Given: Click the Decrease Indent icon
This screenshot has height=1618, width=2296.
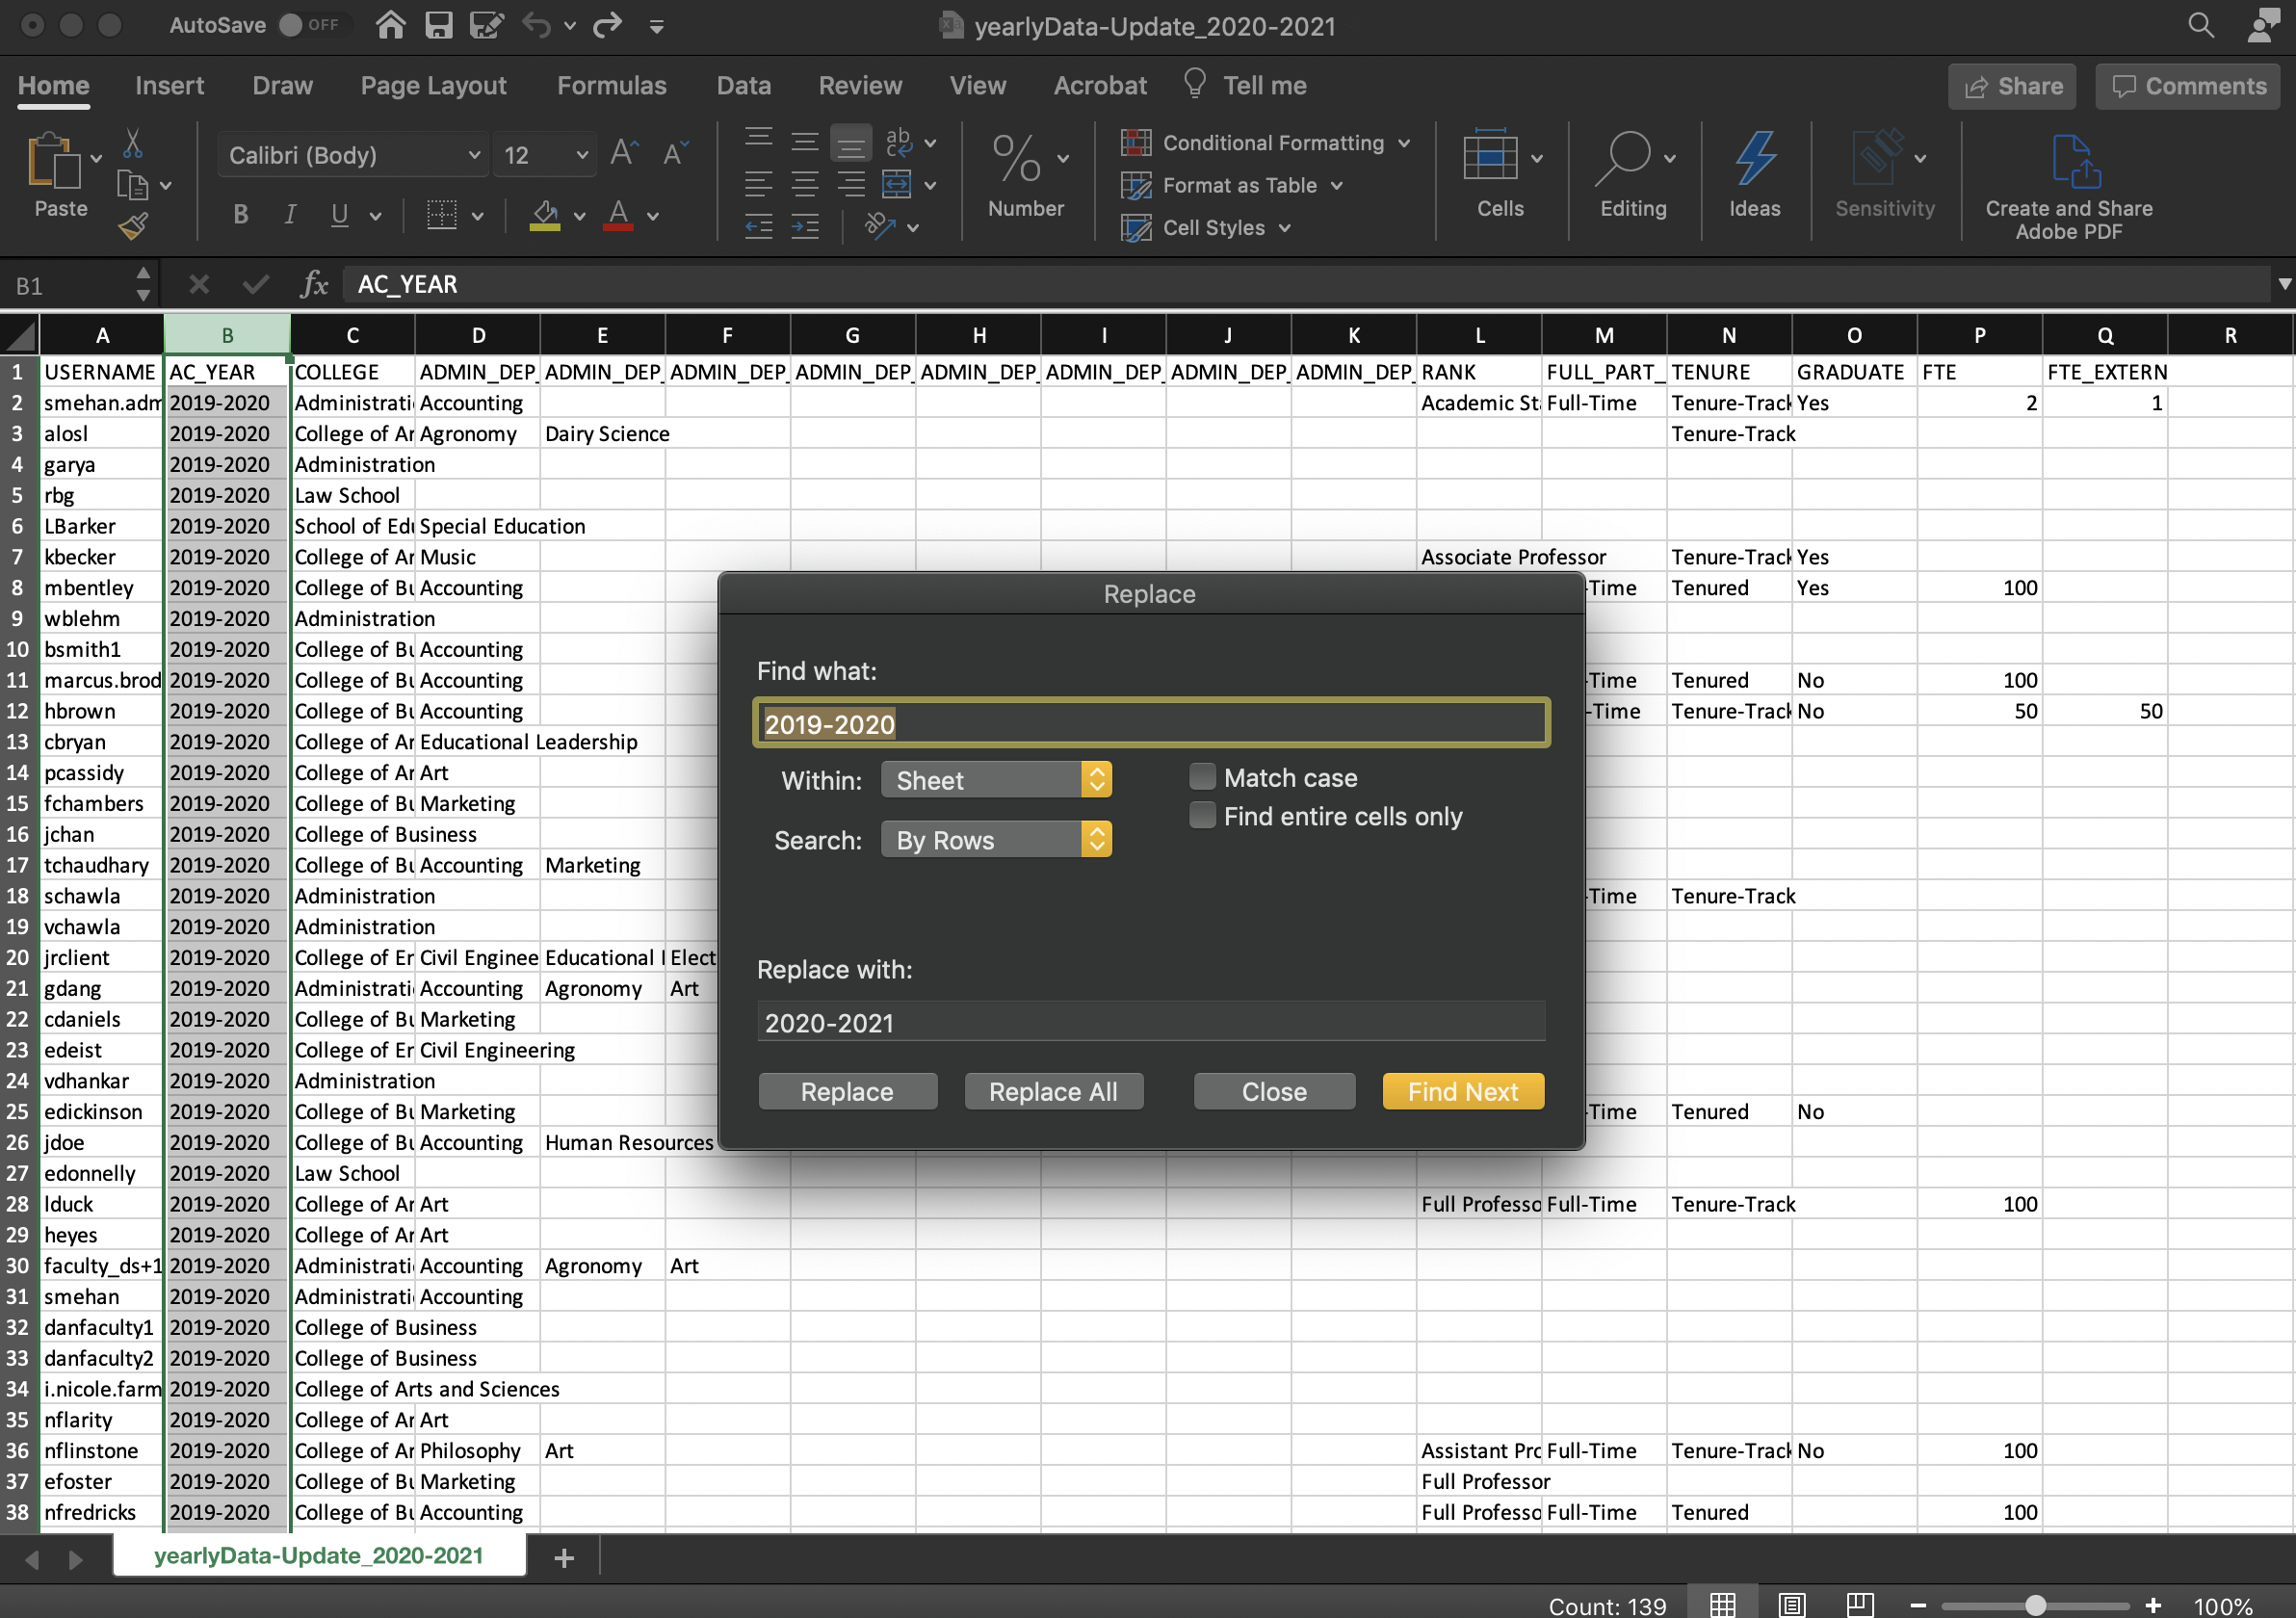Looking at the screenshot, I should (x=759, y=228).
